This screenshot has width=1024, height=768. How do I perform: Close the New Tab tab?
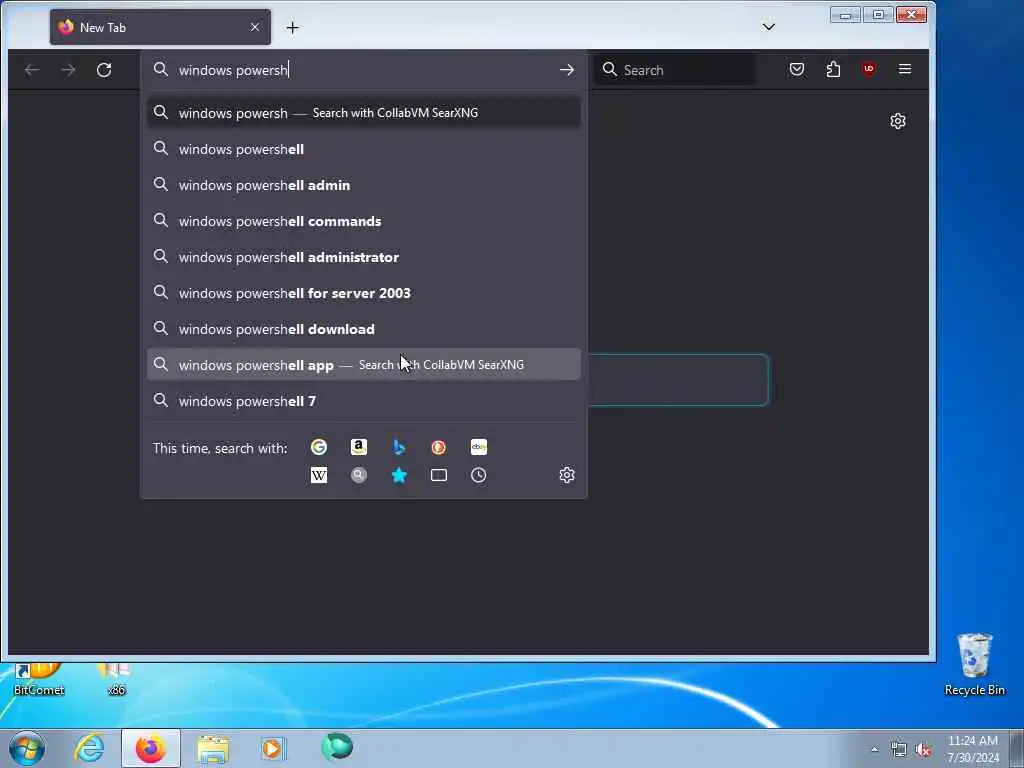[255, 27]
